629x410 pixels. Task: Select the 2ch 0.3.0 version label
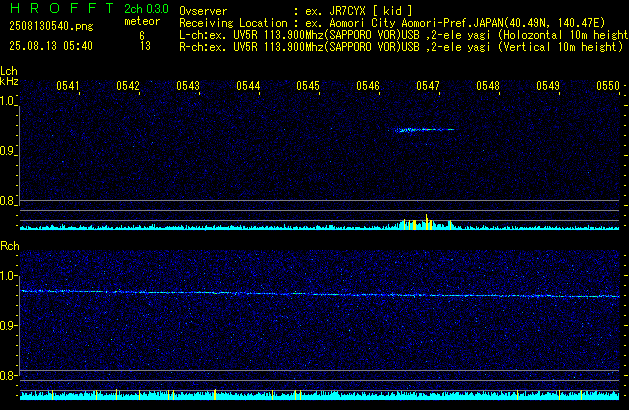point(146,9)
